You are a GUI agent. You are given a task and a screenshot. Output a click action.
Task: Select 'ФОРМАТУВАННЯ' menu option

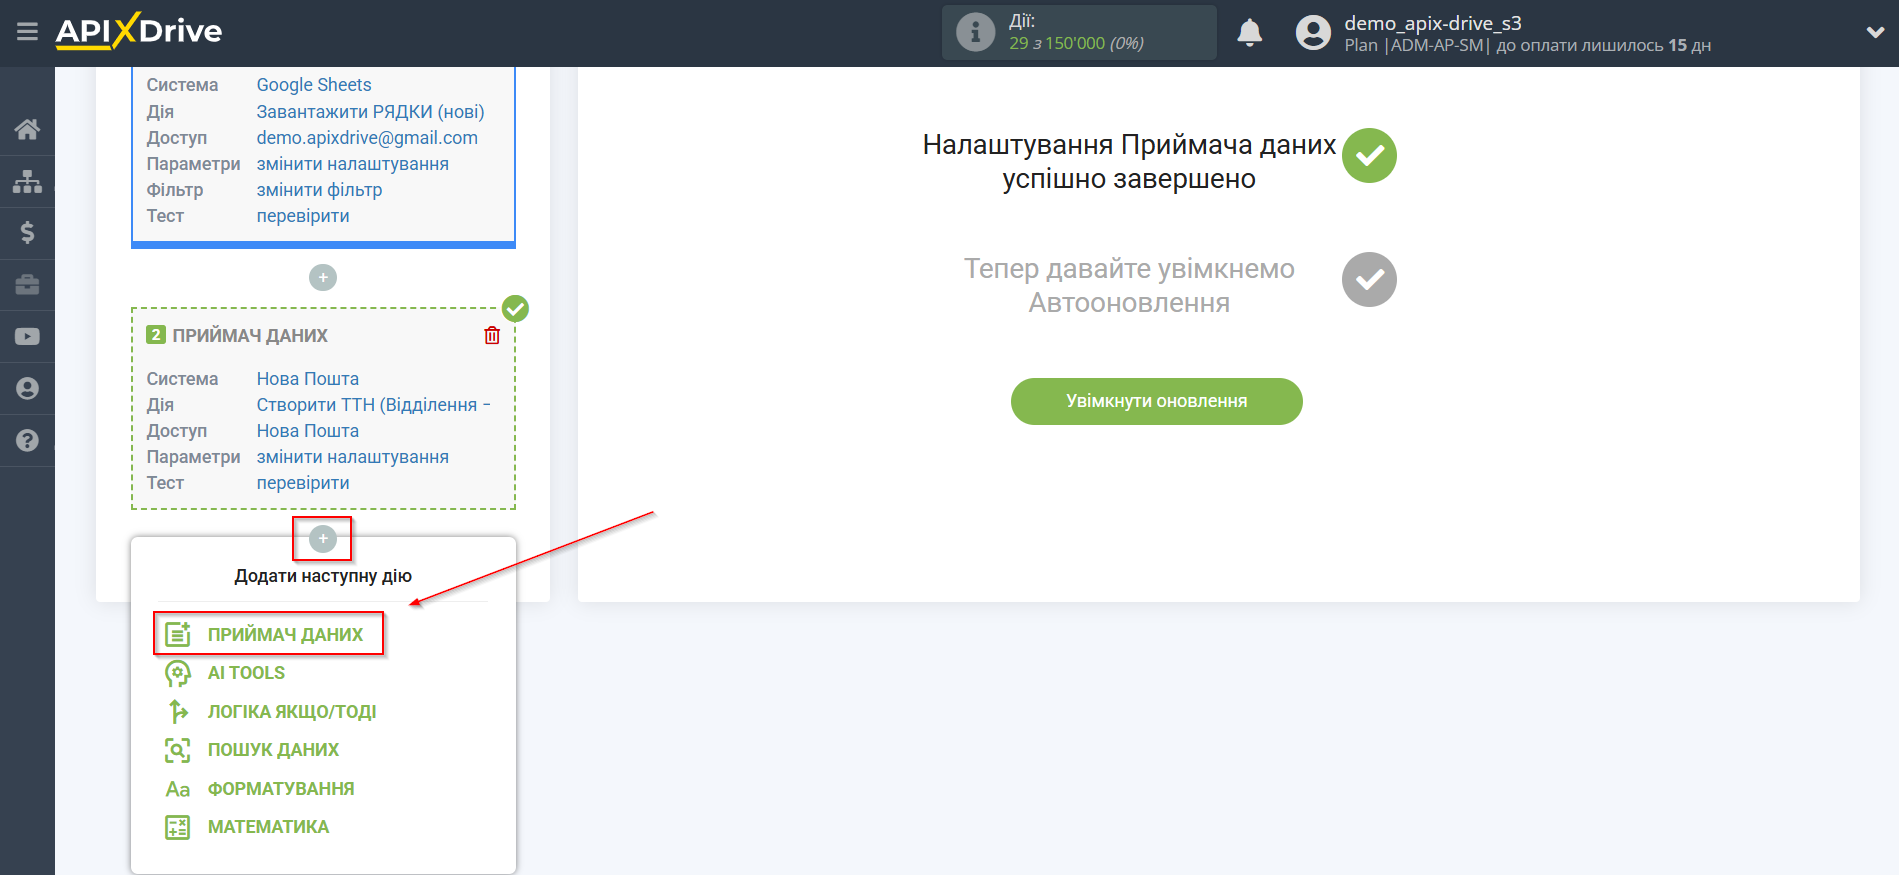coord(281,789)
